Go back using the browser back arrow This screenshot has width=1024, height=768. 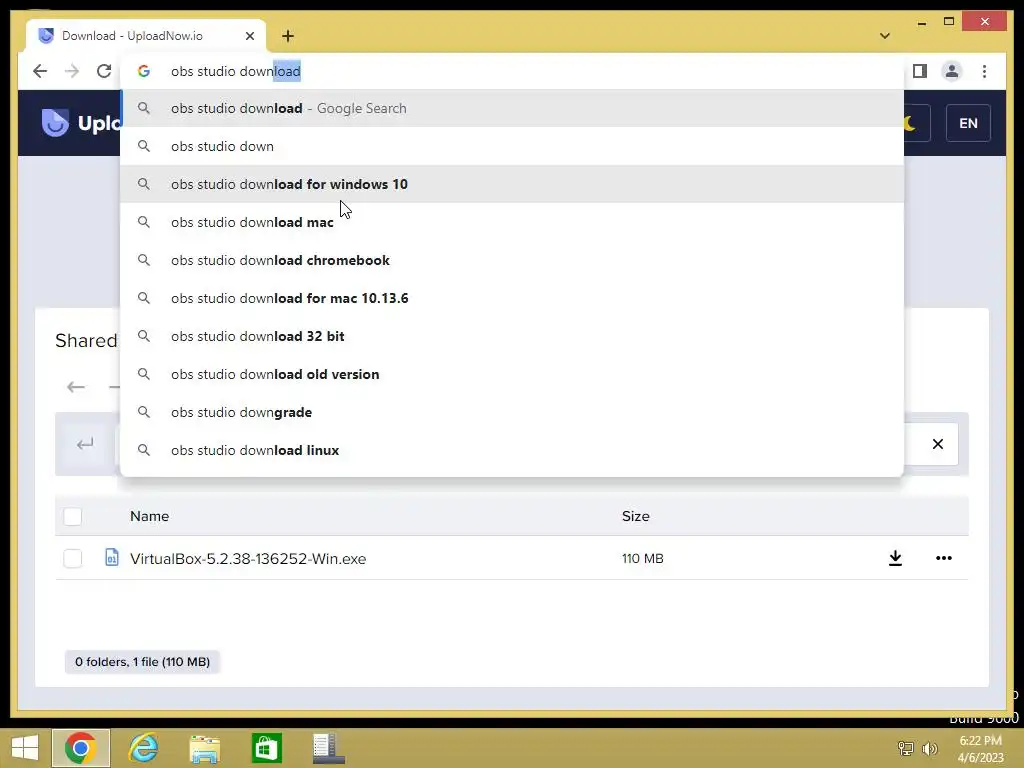click(40, 71)
